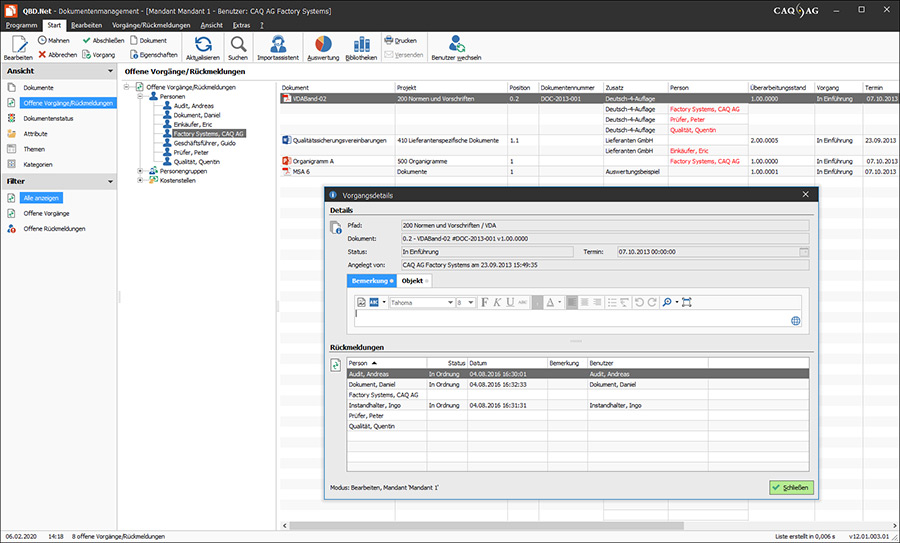Click the Aktualisieren refresh icon
900x543 pixels.
(x=203, y=44)
